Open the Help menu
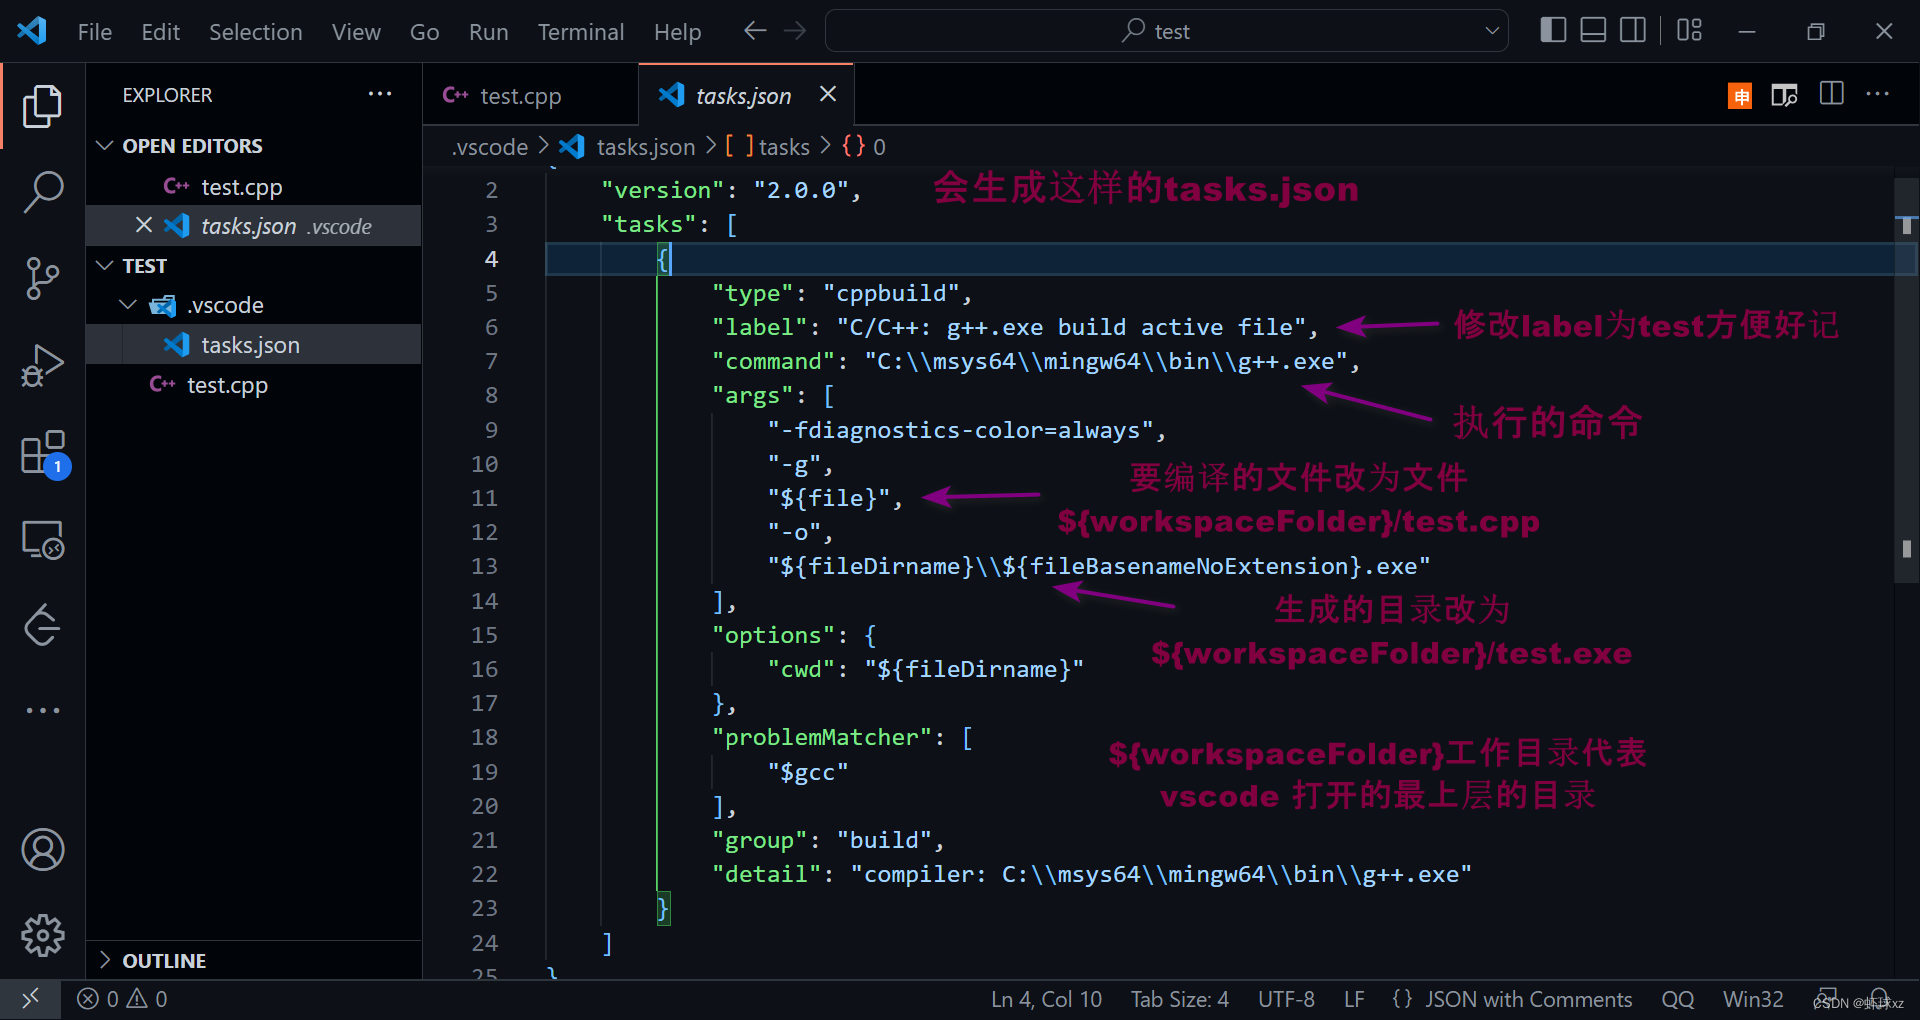Viewport: 1920px width, 1020px height. click(677, 32)
